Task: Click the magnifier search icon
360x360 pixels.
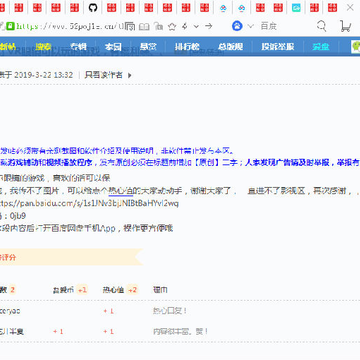Action: 321,26
